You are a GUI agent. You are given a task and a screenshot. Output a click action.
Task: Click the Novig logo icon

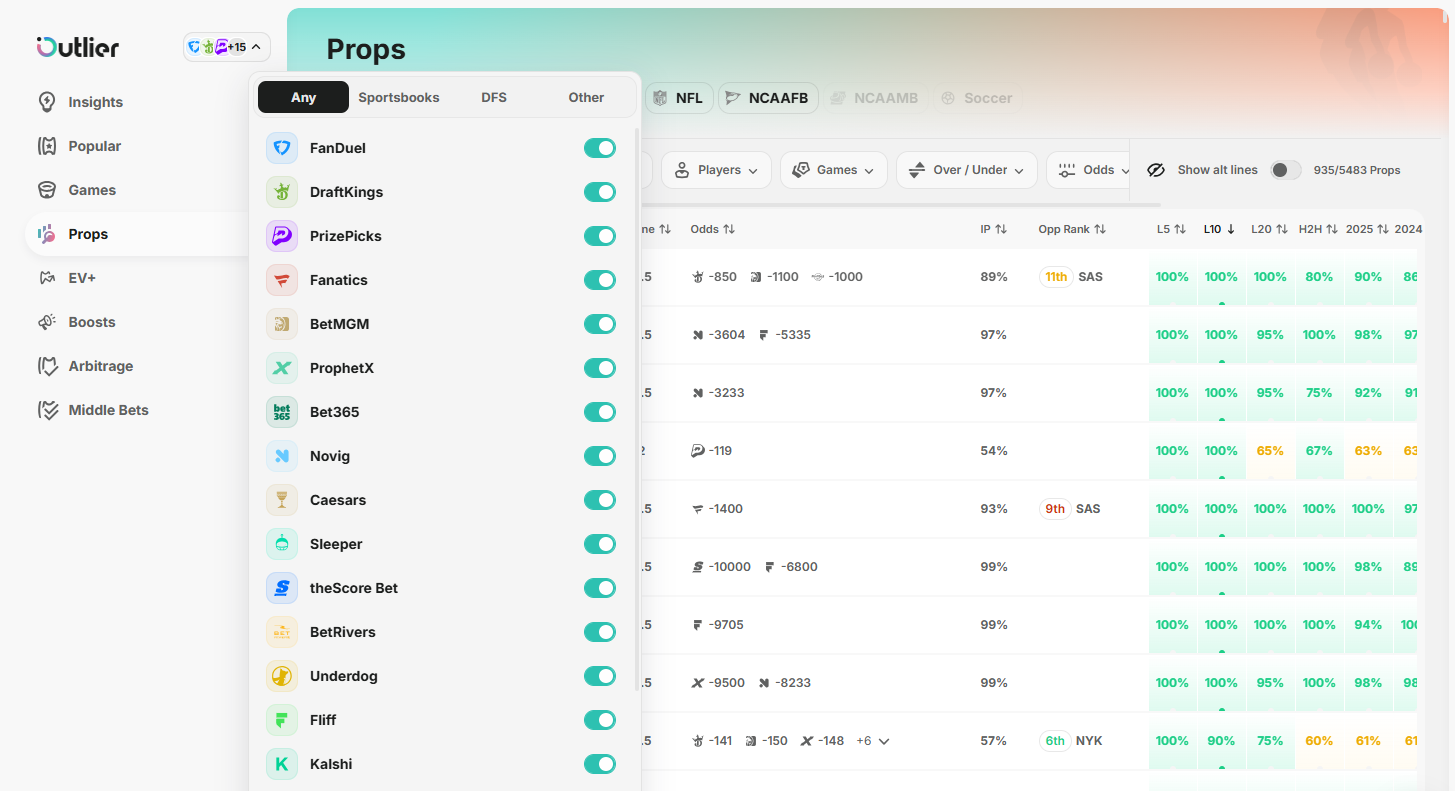(282, 456)
